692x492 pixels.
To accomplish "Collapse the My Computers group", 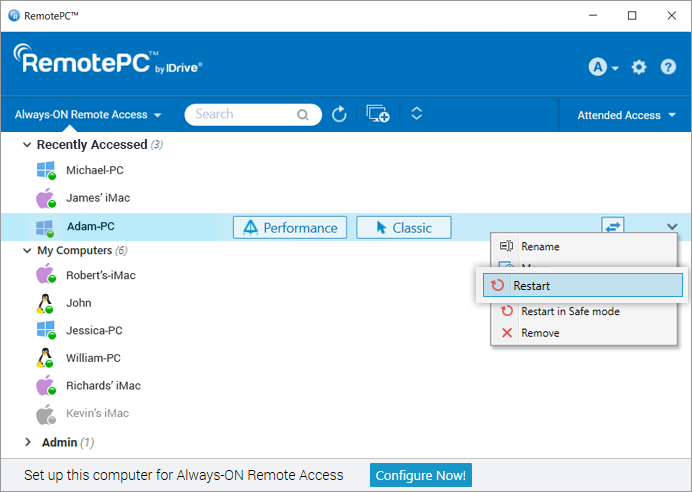I will pos(27,251).
